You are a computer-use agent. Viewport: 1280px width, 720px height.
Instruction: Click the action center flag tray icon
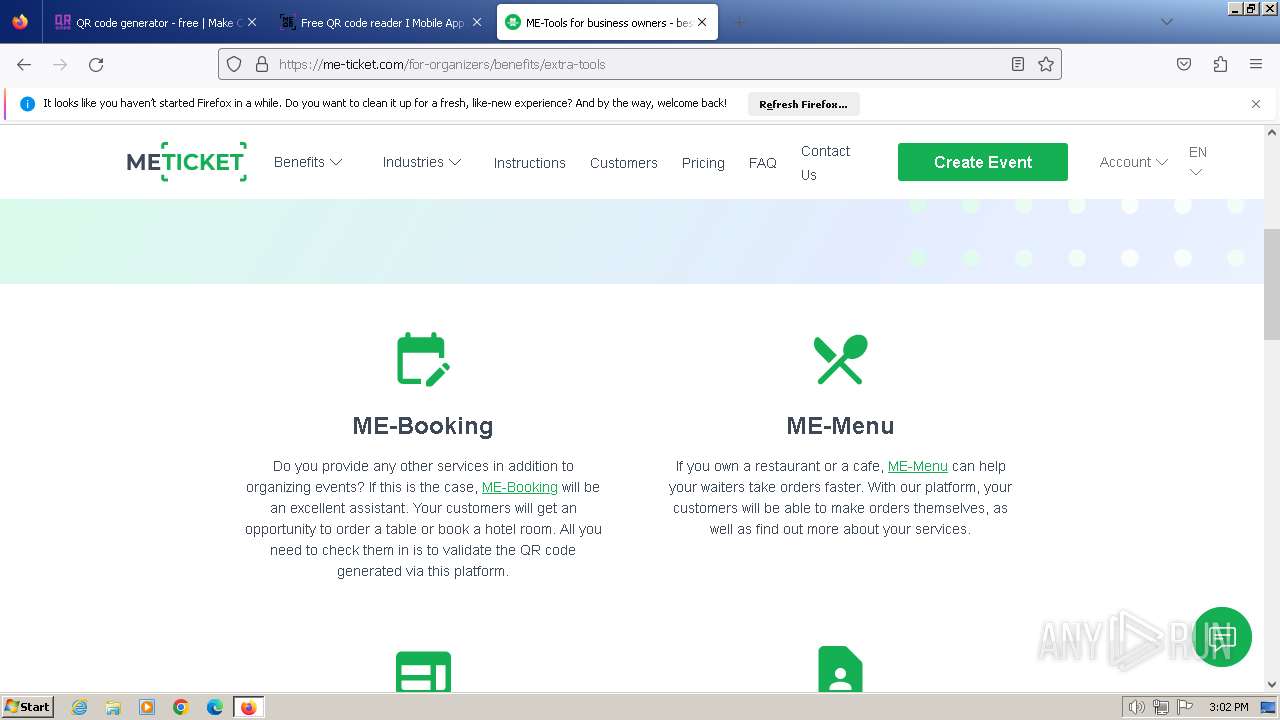coord(1185,707)
